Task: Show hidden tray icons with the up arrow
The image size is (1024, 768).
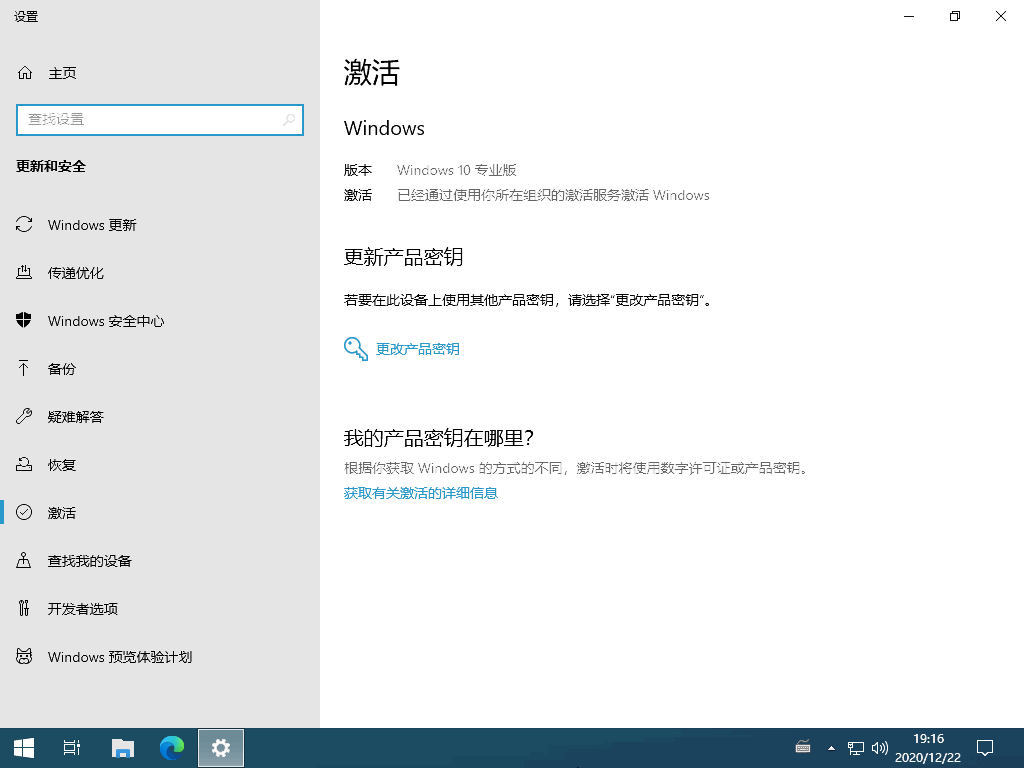Action: pos(831,748)
